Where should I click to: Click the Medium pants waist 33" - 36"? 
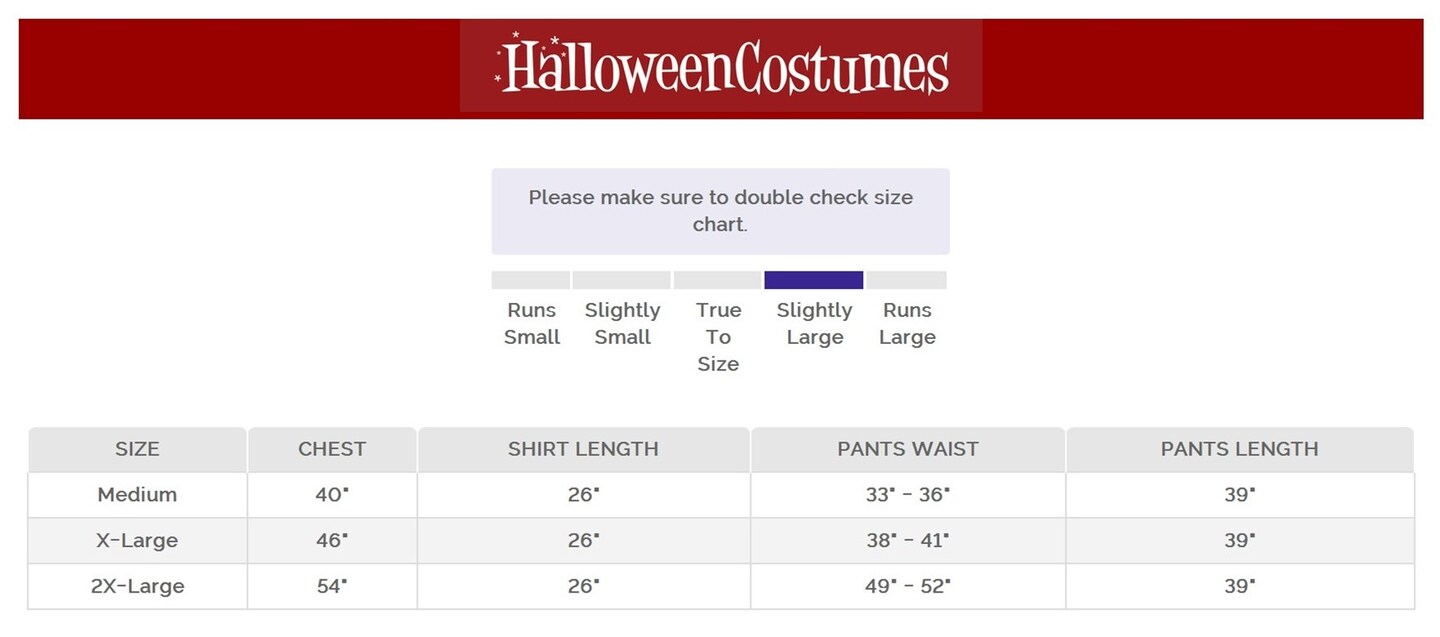[908, 495]
